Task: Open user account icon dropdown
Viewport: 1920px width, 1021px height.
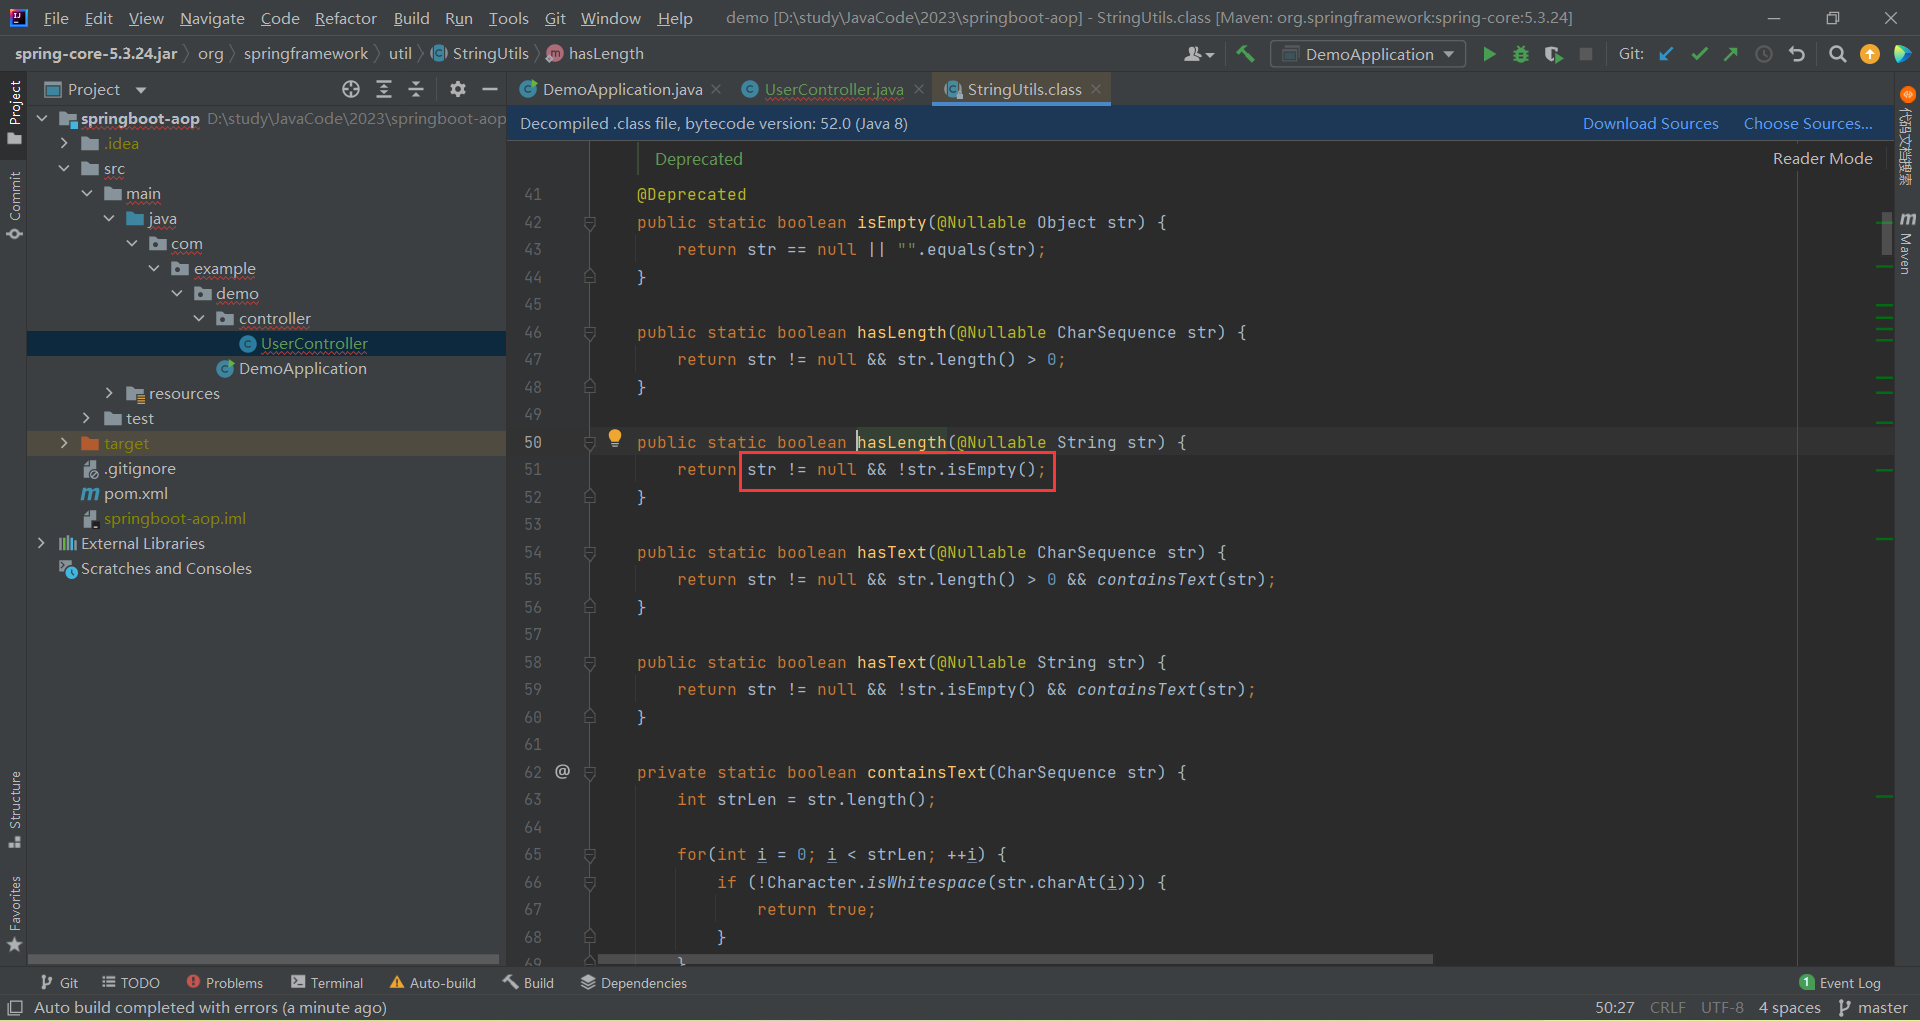Action: click(x=1199, y=54)
